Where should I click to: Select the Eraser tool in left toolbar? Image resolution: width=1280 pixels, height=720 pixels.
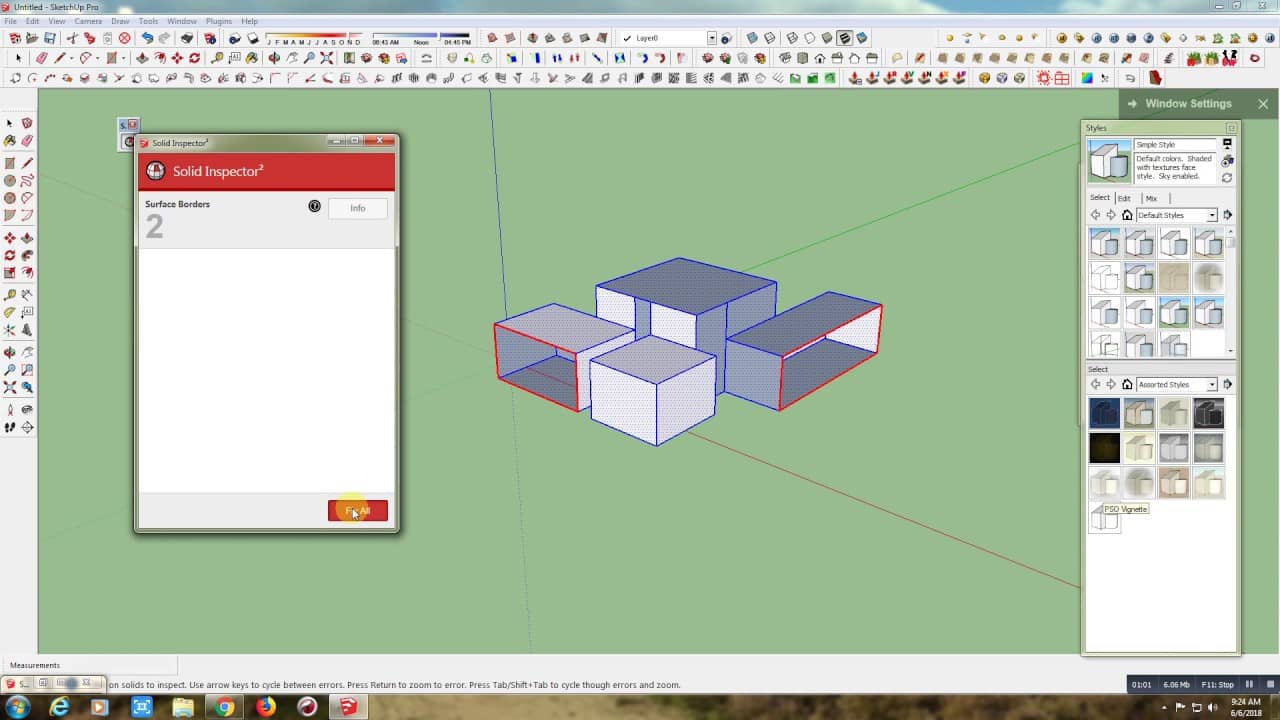(27, 141)
